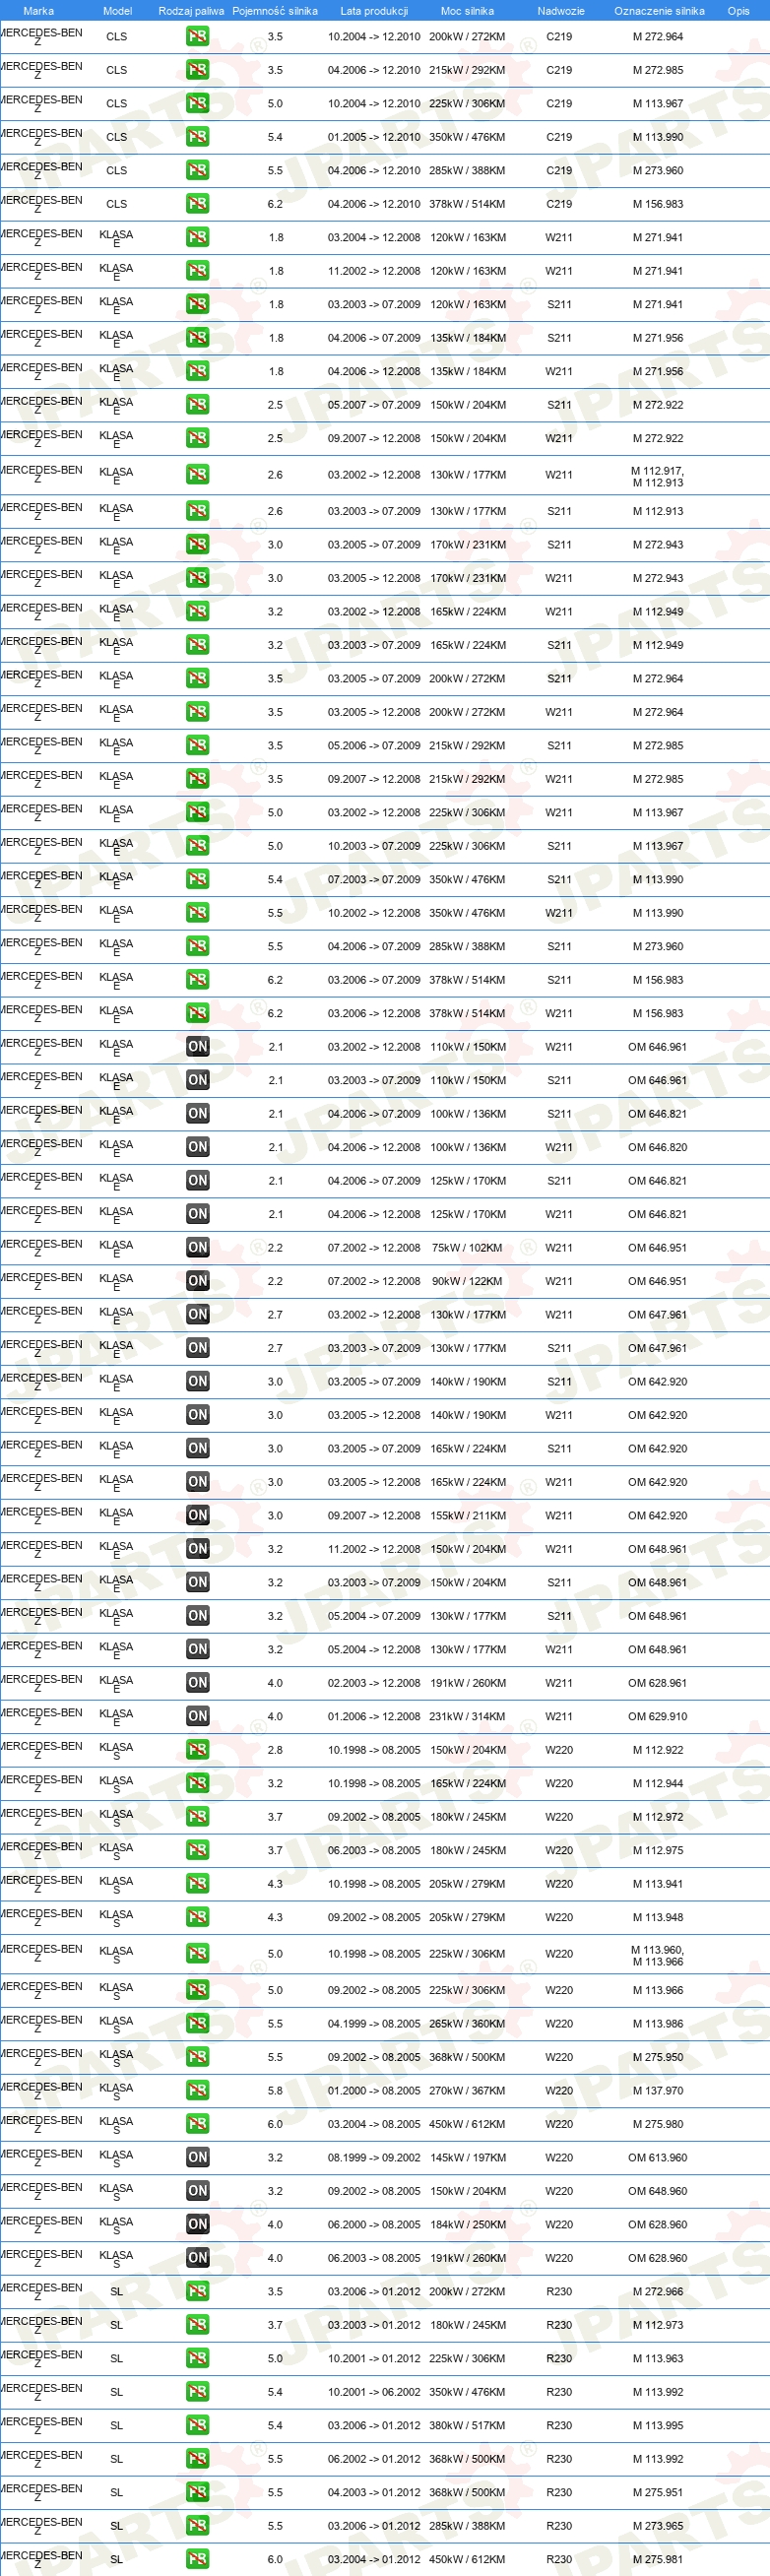Click the petrol icon in the SL M 113.995 row
This screenshot has width=770, height=2576.
tap(198, 2426)
